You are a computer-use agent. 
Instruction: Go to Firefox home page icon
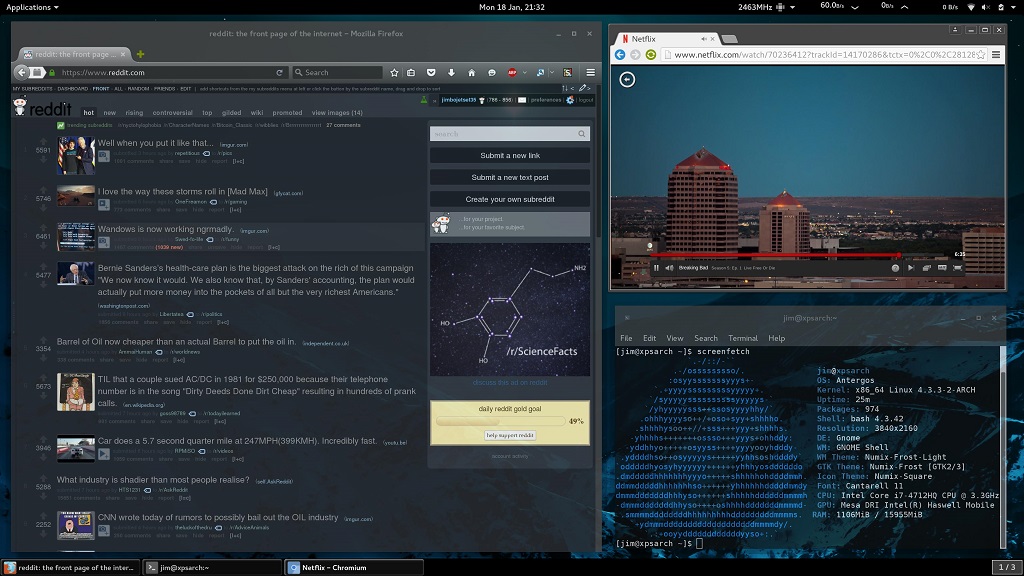(x=472, y=72)
